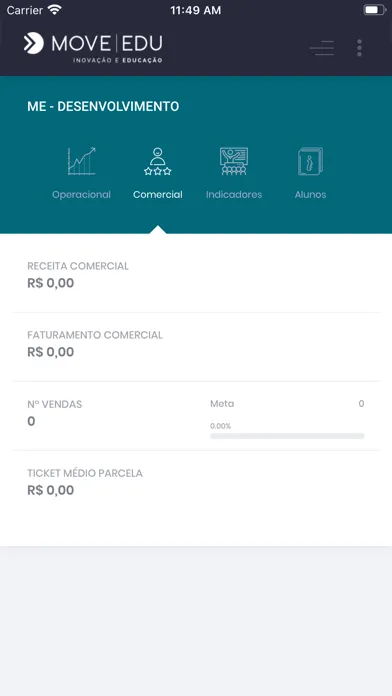Select the Comercial tab label
392x696 pixels.
click(x=158, y=194)
